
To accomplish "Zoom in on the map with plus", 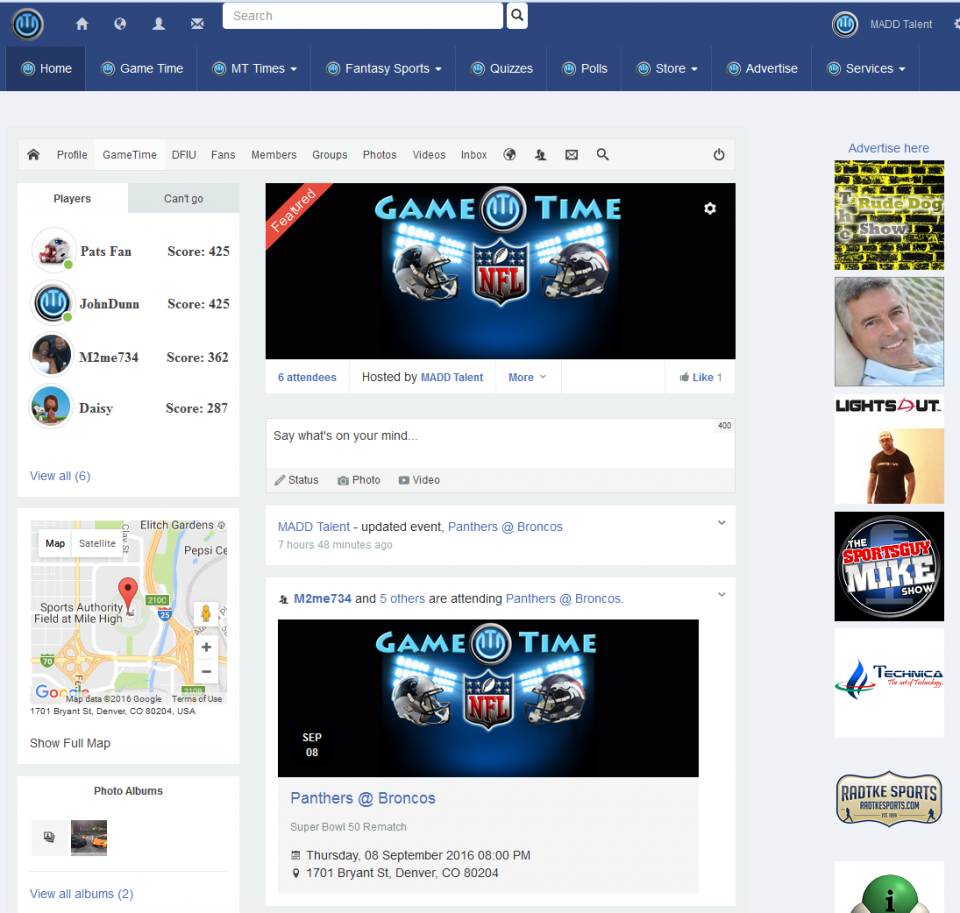I will pyautogui.click(x=206, y=647).
